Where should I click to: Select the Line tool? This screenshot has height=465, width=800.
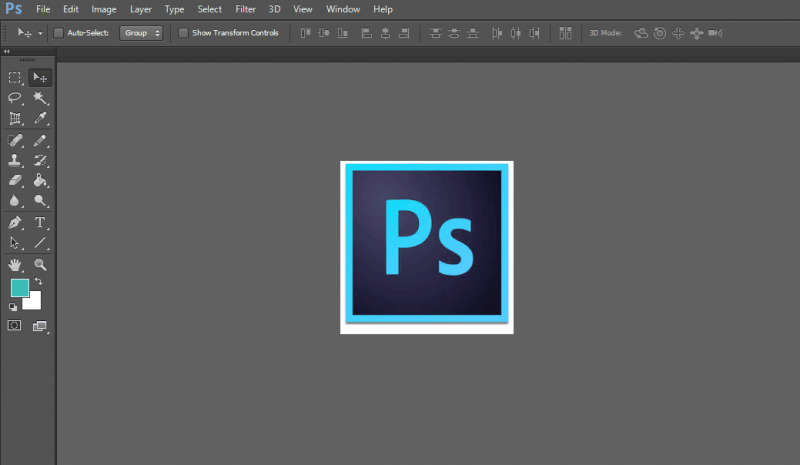click(40, 243)
